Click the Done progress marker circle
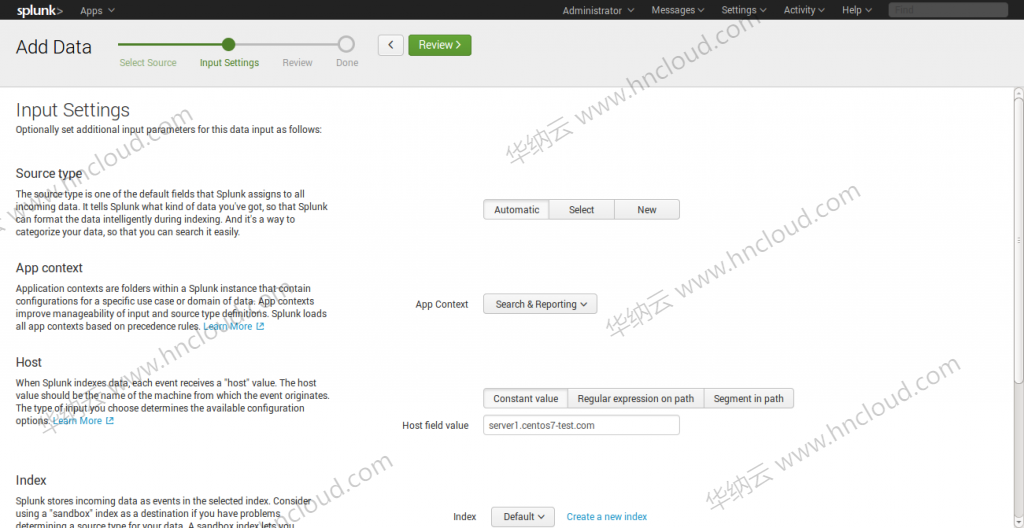Screen dimensions: 1024x528 (x=346, y=44)
